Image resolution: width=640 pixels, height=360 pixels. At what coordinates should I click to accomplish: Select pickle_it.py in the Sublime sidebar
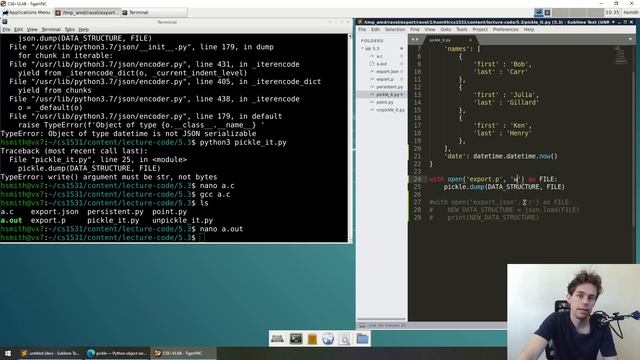point(388,95)
